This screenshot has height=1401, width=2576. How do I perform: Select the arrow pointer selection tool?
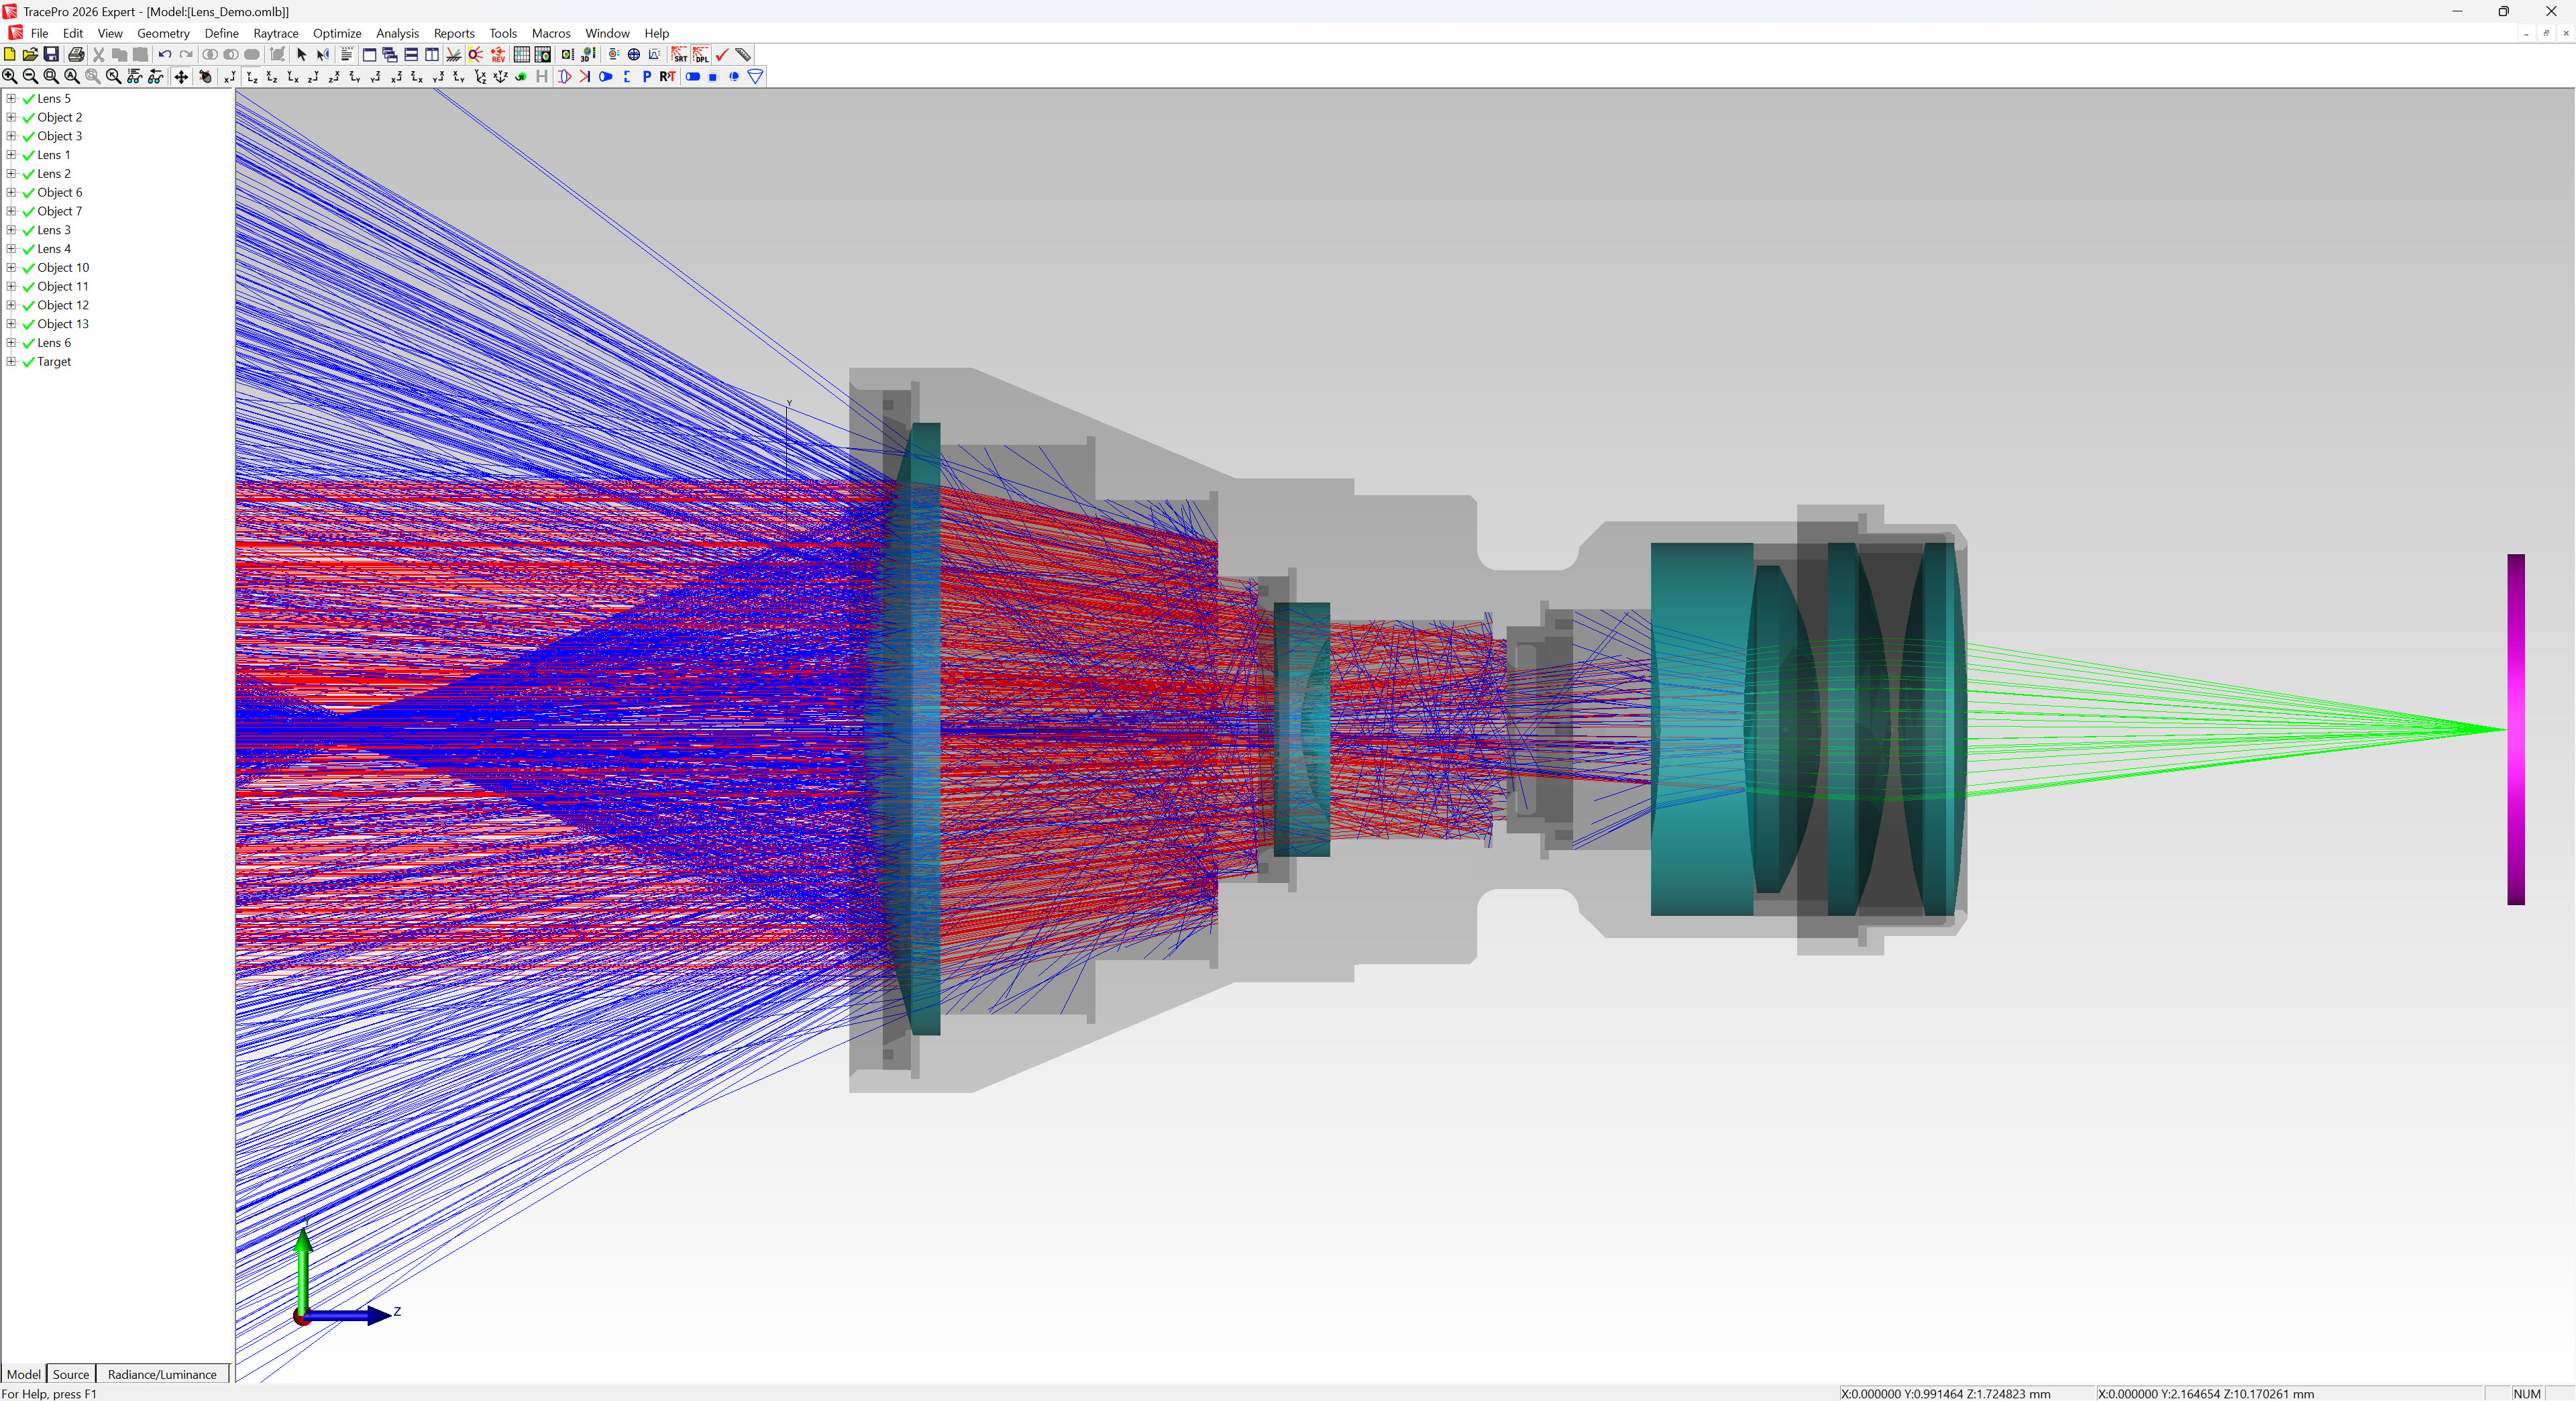(x=301, y=55)
